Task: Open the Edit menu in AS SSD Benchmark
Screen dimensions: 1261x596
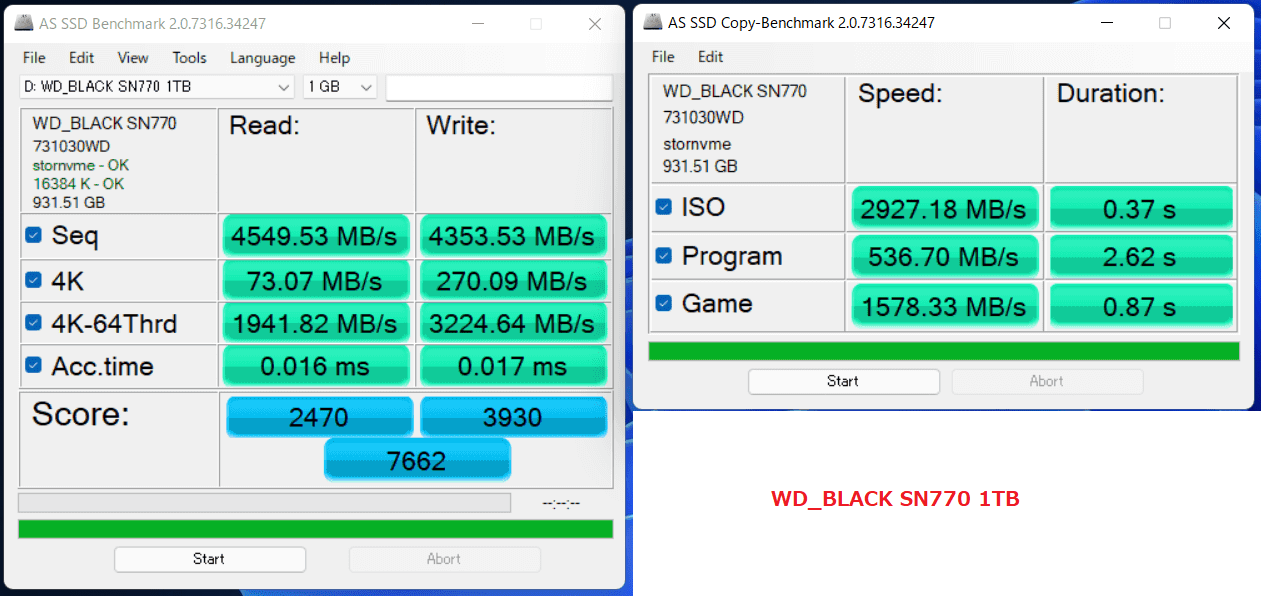Action: coord(82,58)
